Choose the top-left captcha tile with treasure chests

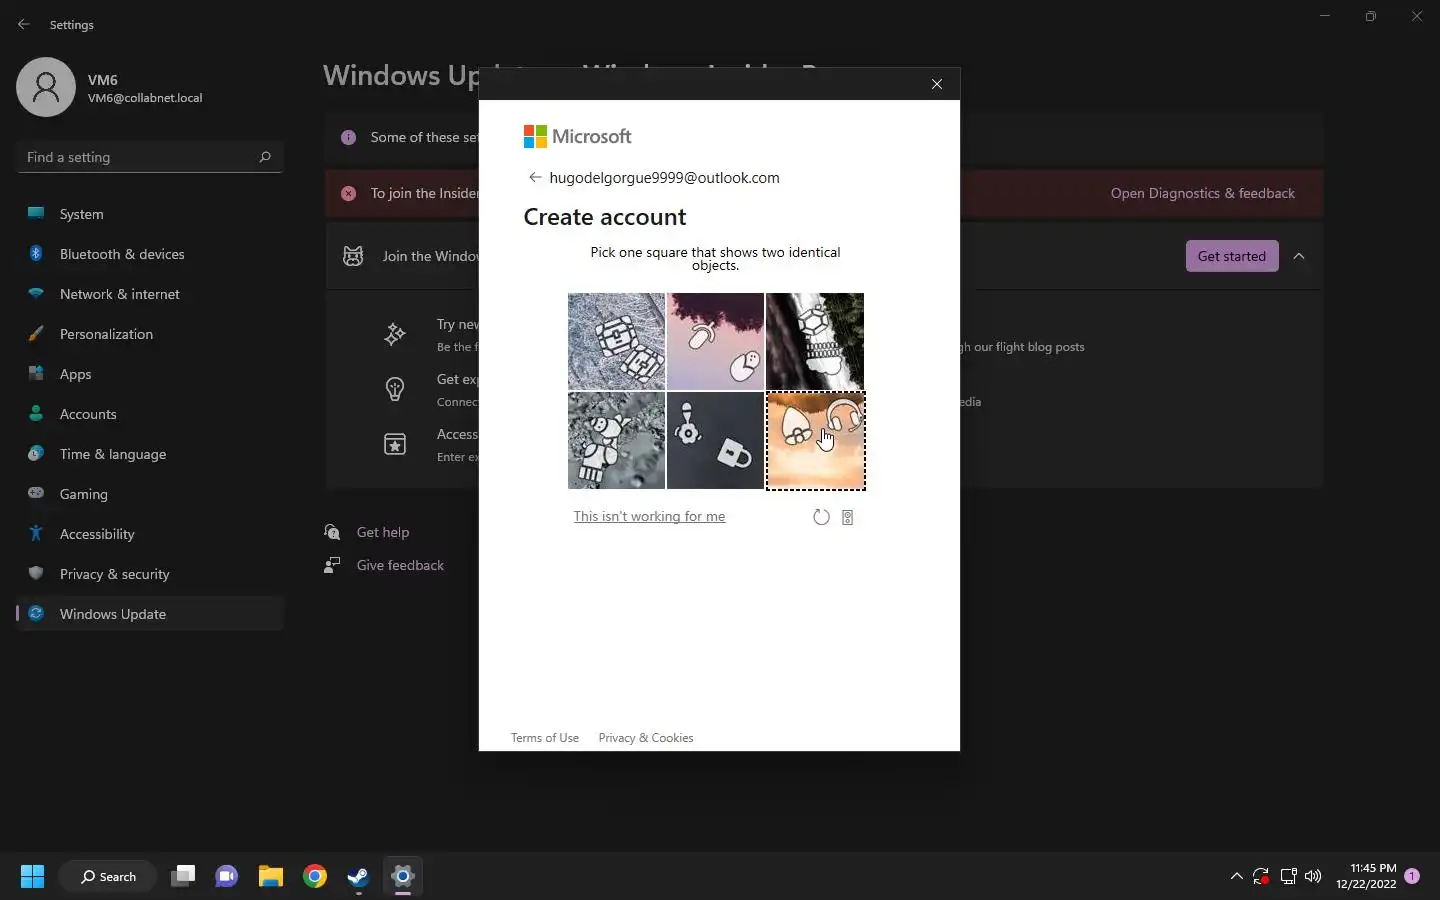[x=616, y=341]
